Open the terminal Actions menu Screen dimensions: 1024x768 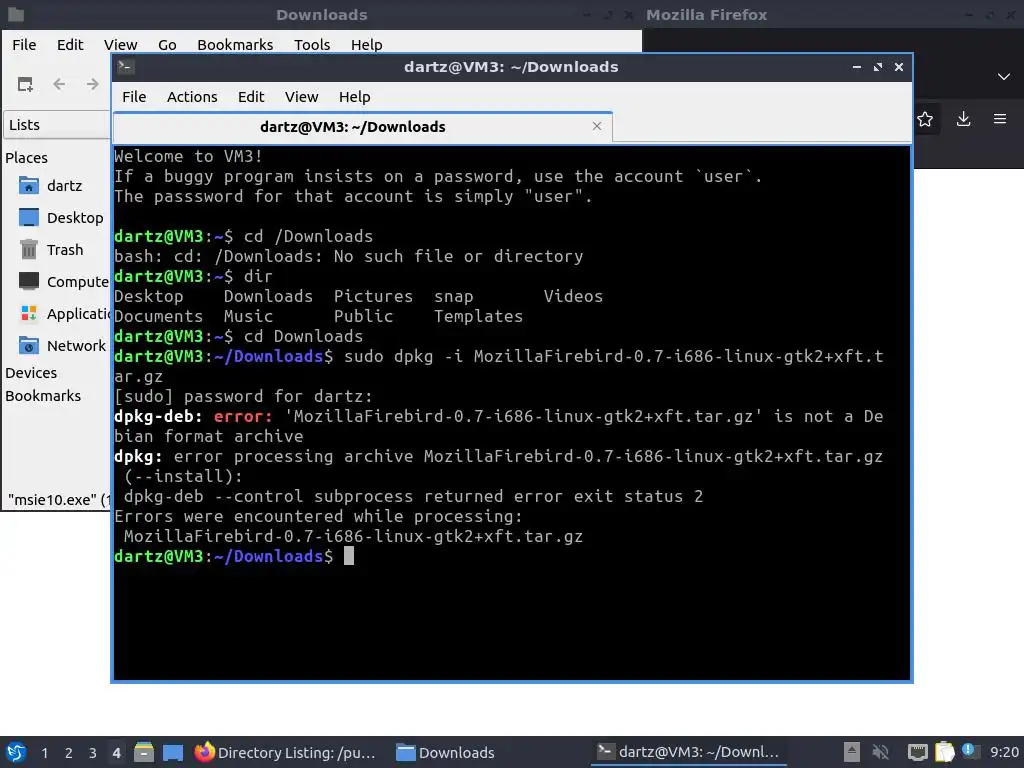coord(192,97)
